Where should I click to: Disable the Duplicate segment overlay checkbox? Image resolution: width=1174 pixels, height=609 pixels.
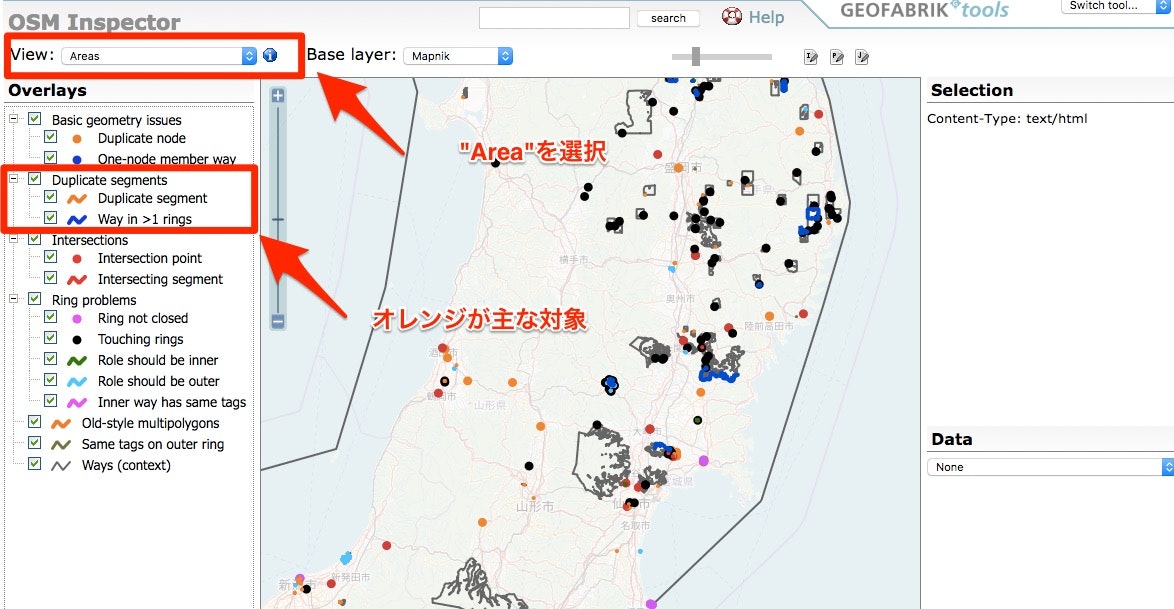pyautogui.click(x=48, y=198)
